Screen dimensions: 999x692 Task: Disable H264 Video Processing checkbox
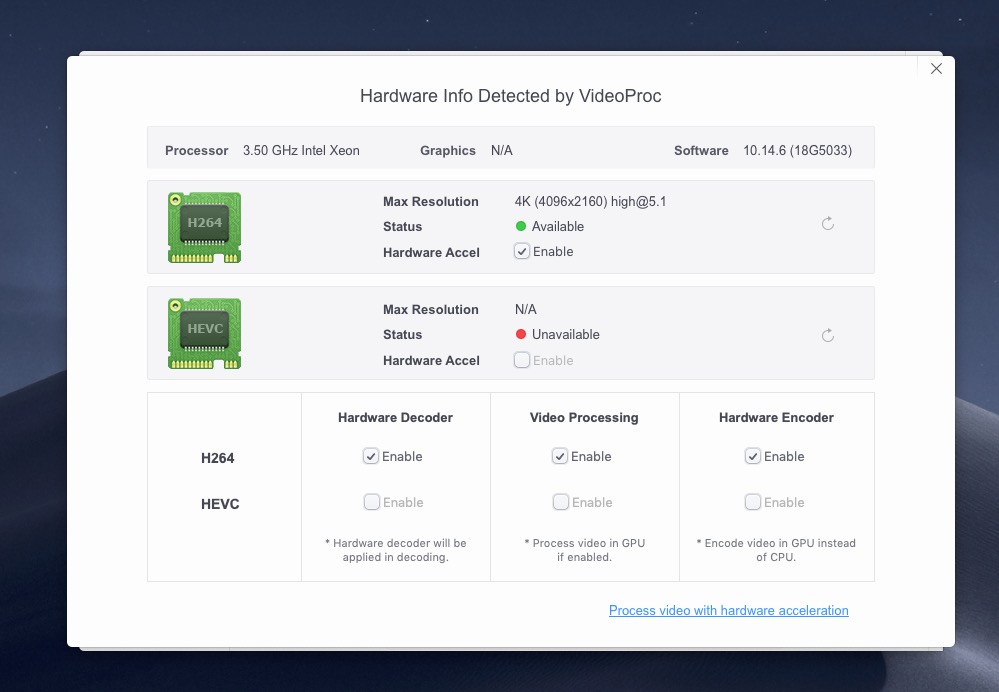(x=559, y=456)
